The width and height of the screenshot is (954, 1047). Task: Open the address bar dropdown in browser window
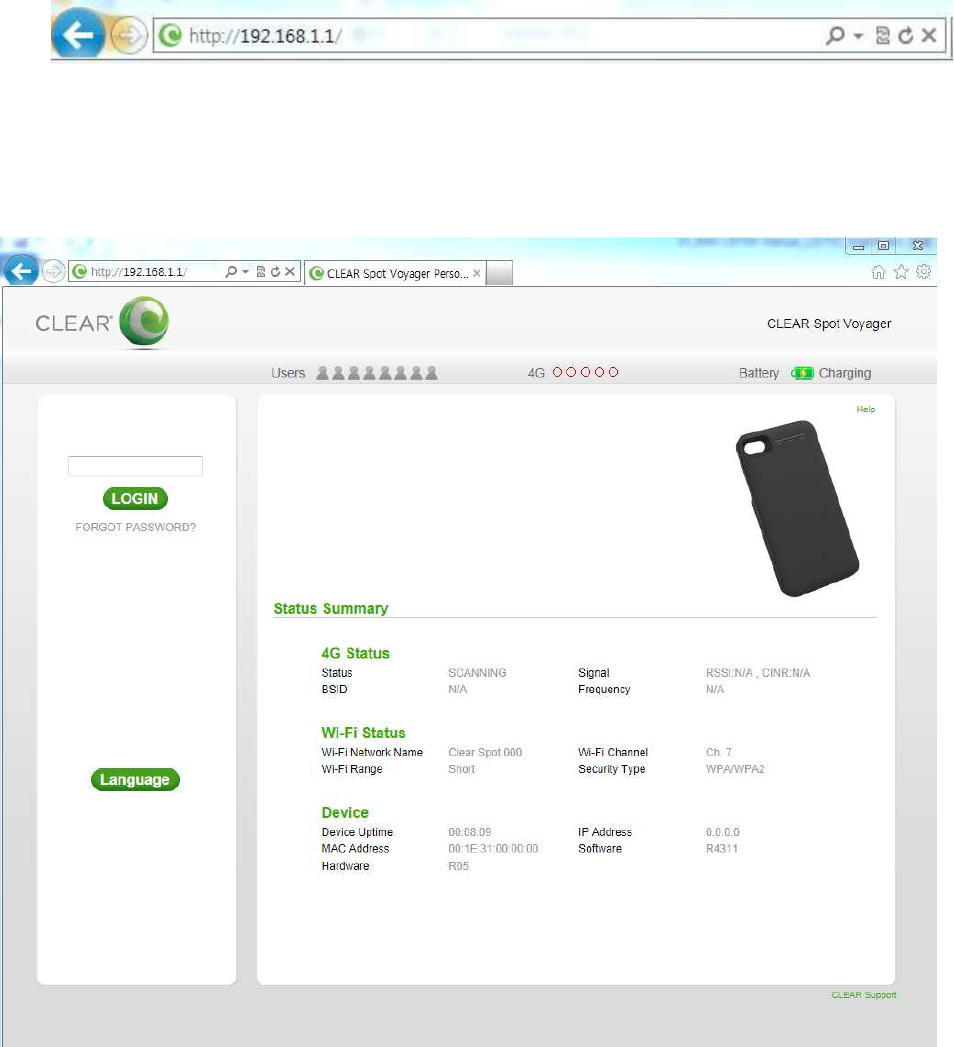tap(246, 272)
